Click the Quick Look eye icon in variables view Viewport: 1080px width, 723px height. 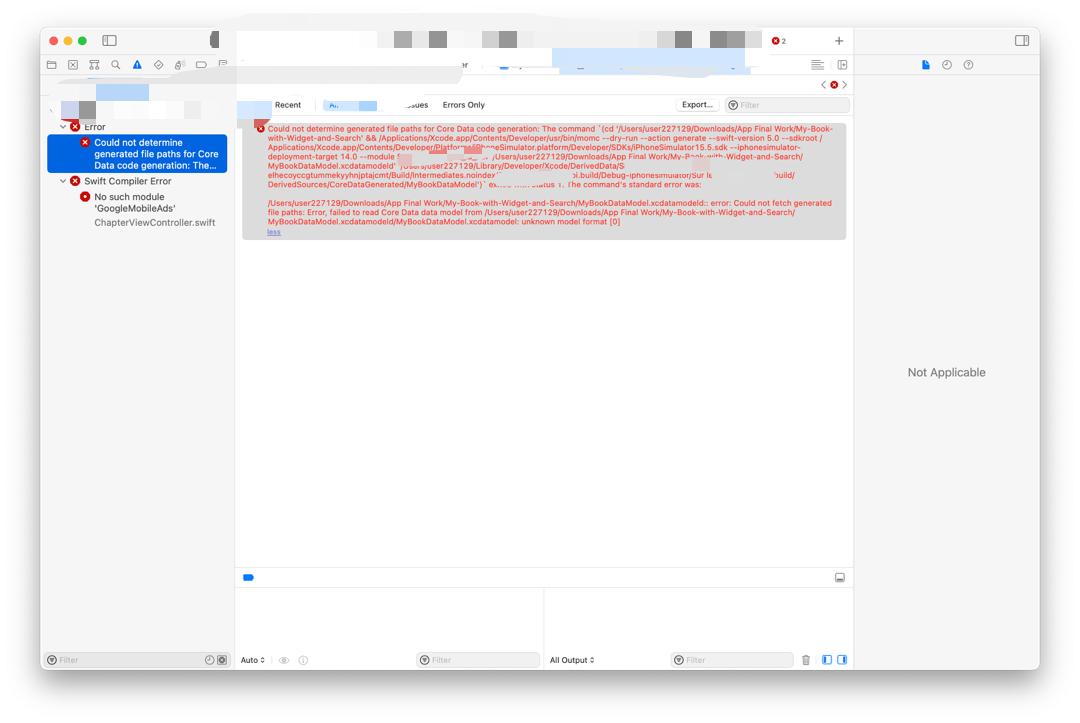284,660
